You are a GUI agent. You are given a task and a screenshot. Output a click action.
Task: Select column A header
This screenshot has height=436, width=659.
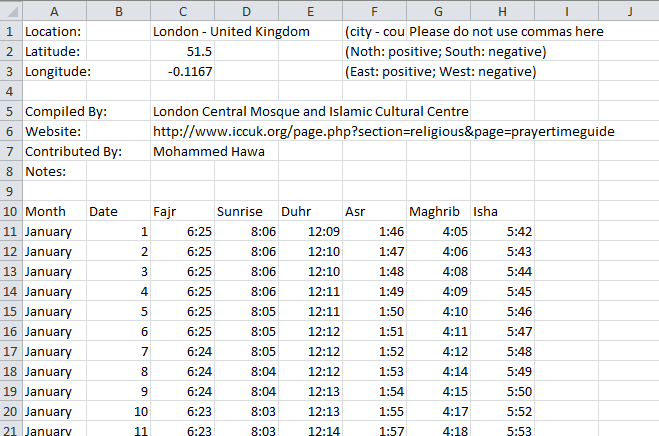tap(55, 11)
